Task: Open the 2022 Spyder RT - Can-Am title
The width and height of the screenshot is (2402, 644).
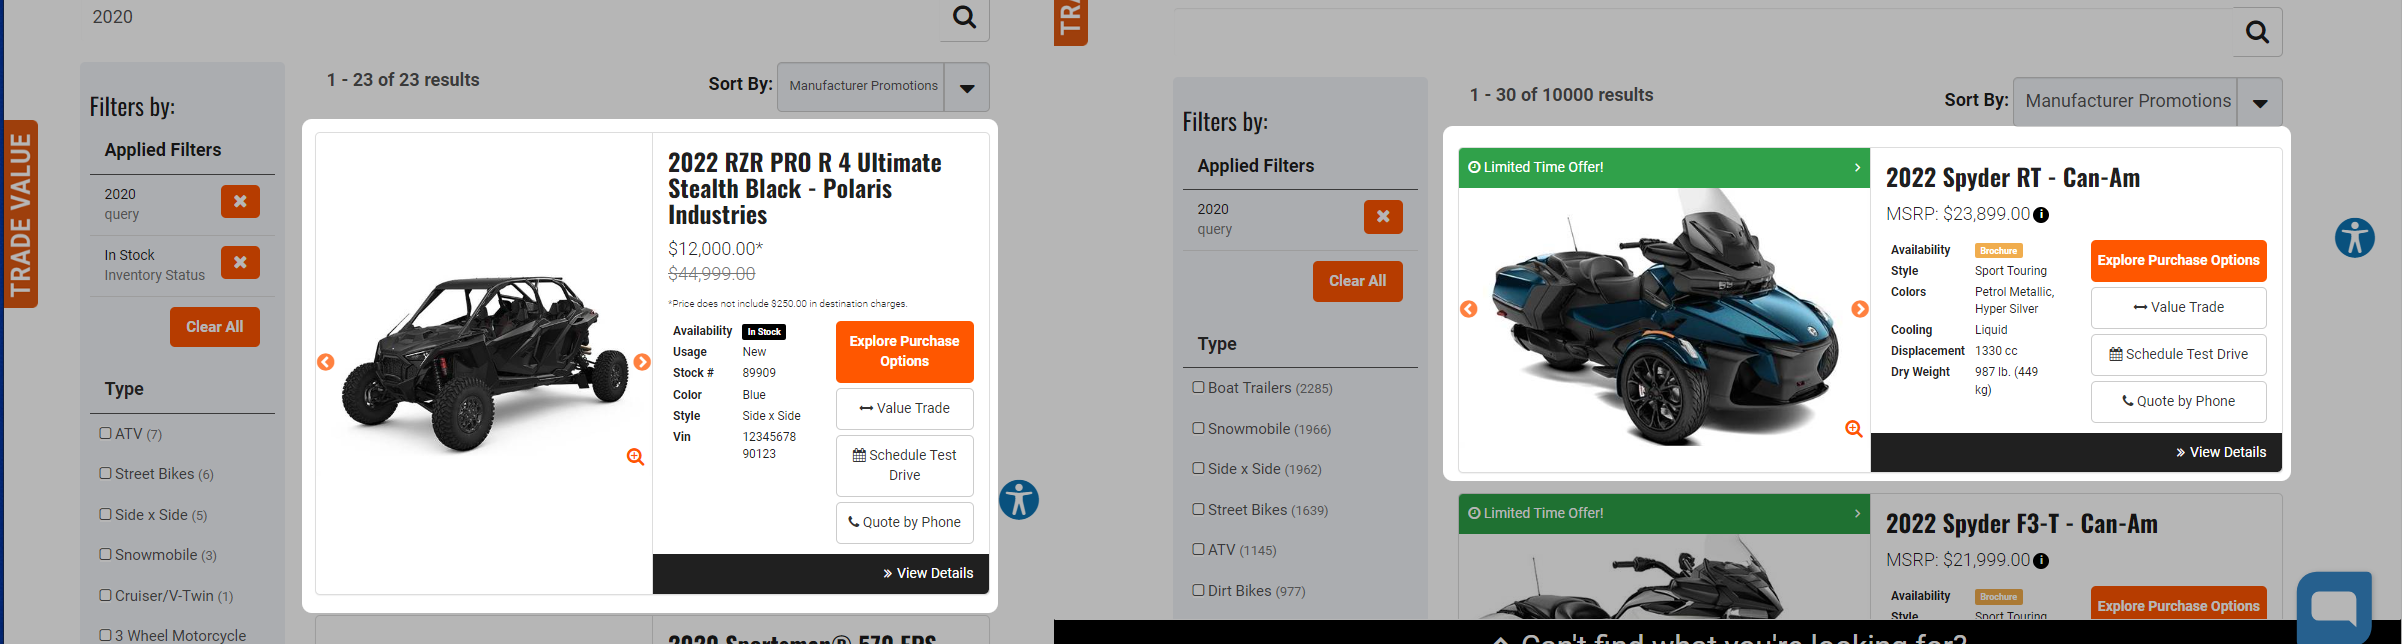Action: click(2012, 178)
